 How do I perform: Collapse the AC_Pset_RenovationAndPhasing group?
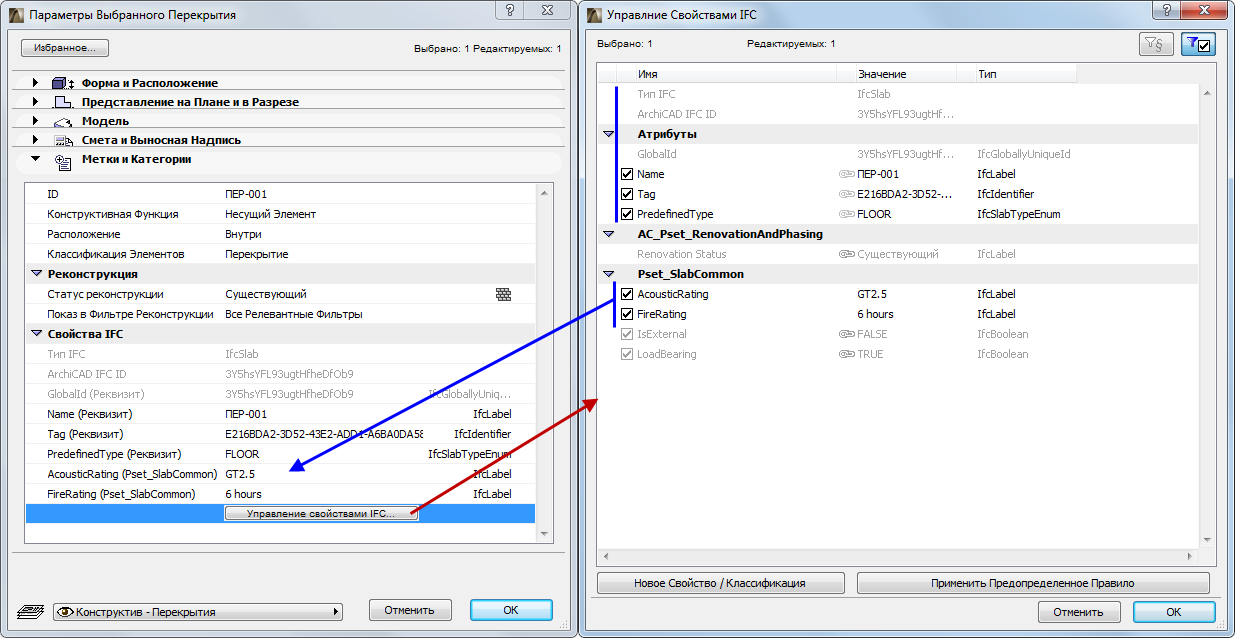click(x=608, y=234)
